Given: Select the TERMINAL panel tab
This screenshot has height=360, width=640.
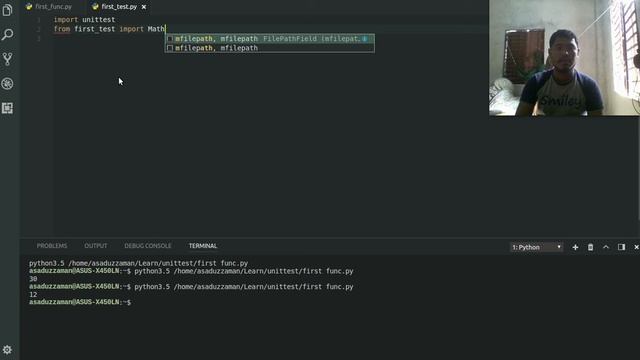Looking at the screenshot, I should coord(203,246).
